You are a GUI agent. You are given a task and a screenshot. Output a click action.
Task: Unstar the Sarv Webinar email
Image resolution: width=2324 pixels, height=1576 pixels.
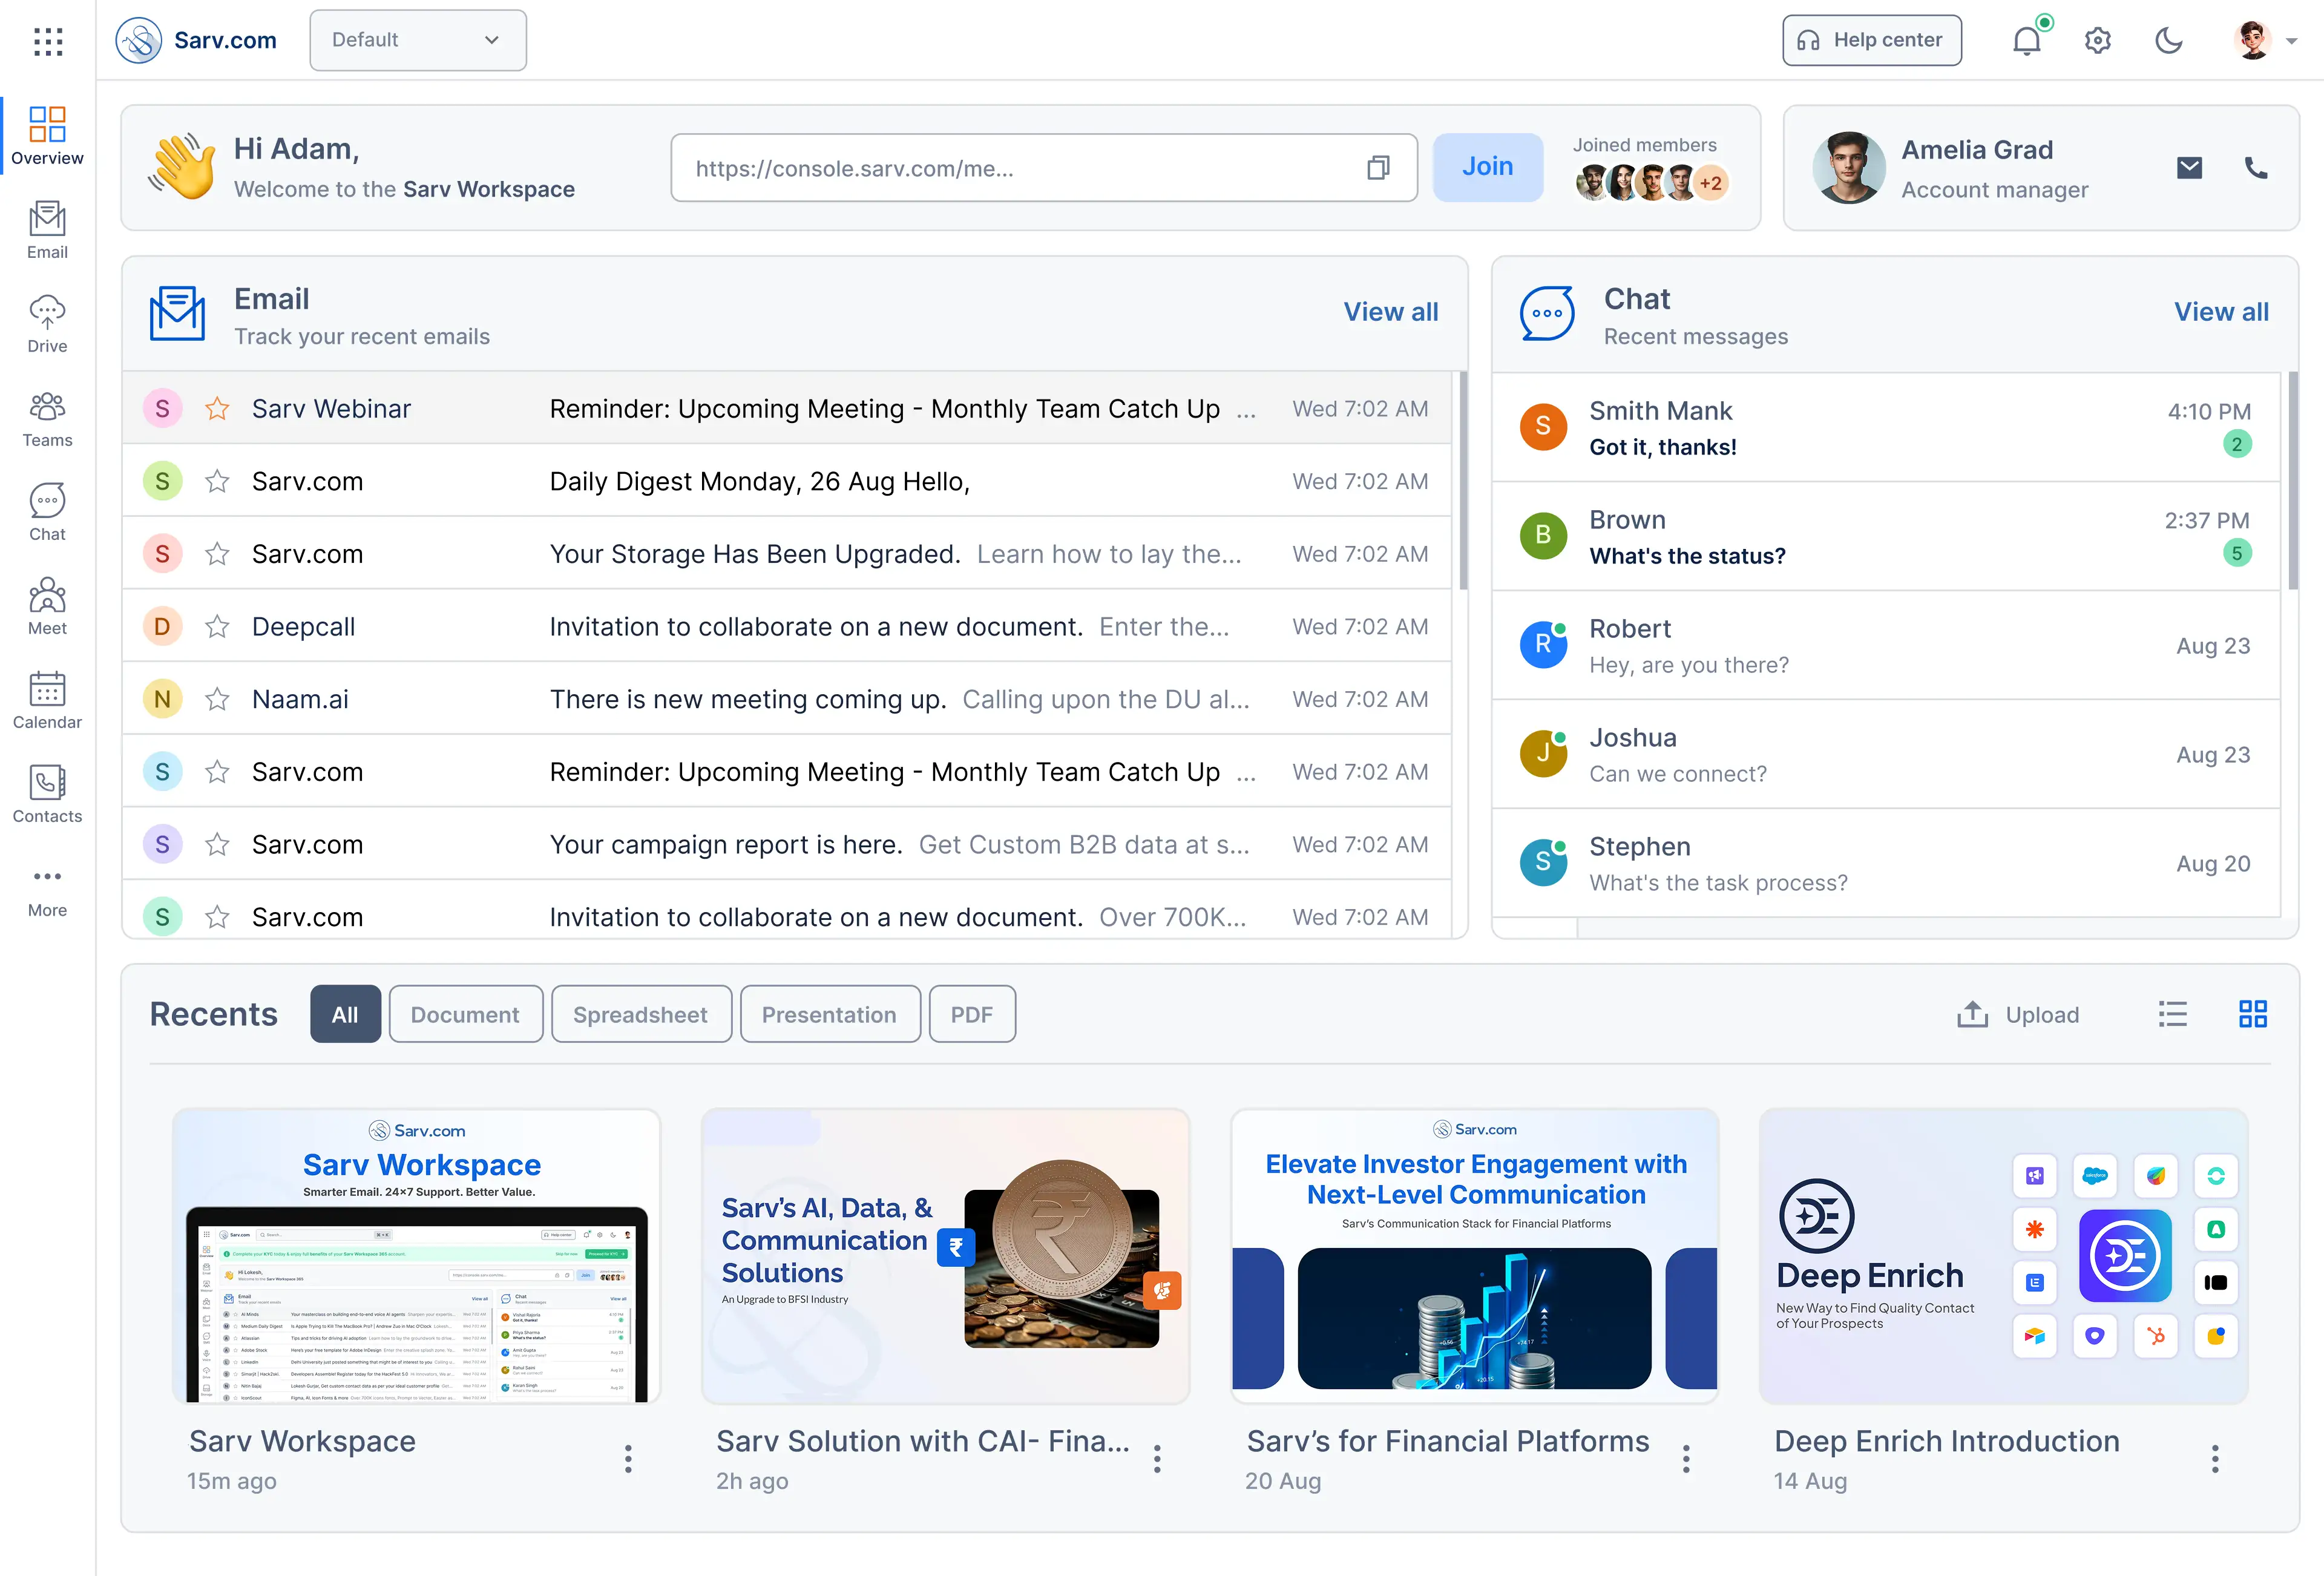click(x=217, y=409)
